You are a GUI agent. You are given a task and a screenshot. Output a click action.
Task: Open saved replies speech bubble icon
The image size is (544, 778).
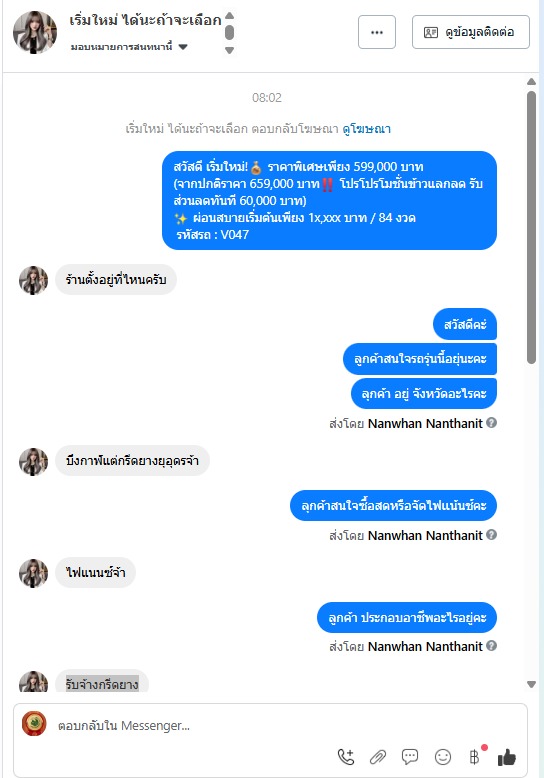tap(410, 757)
